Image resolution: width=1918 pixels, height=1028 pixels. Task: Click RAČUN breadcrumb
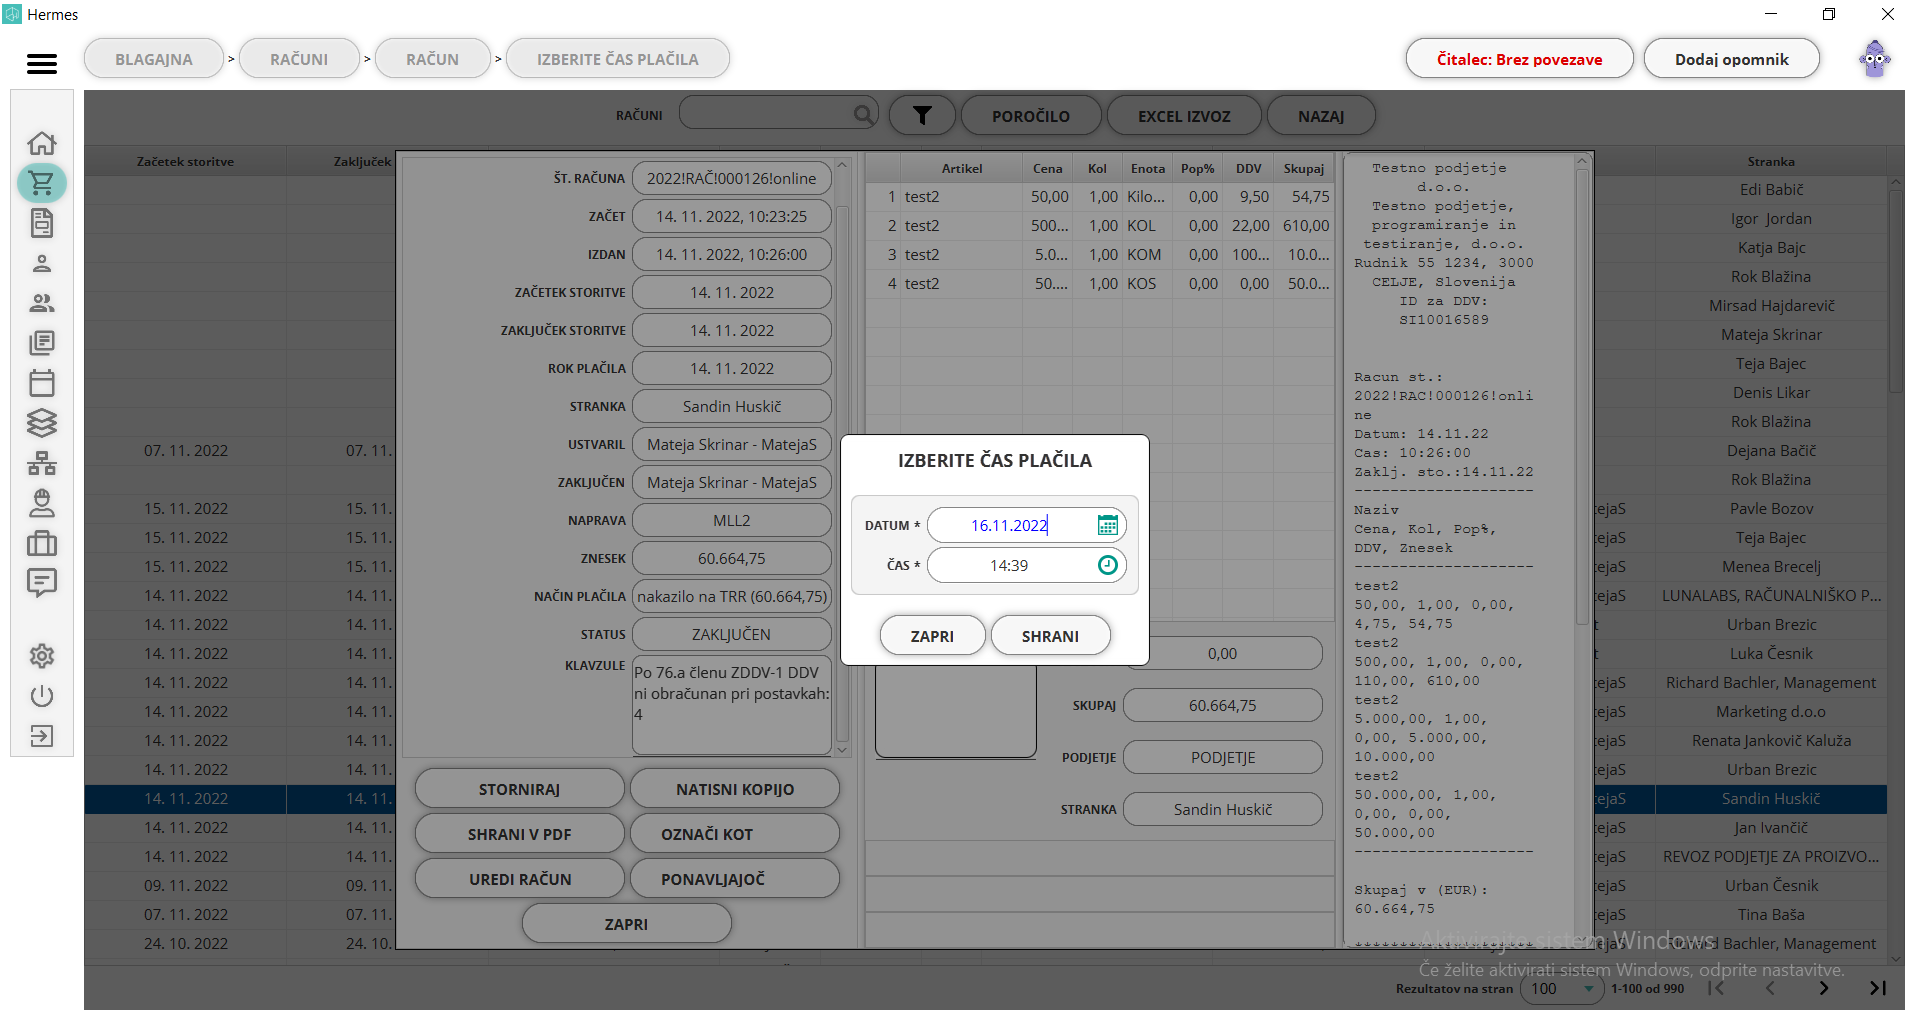tap(433, 59)
